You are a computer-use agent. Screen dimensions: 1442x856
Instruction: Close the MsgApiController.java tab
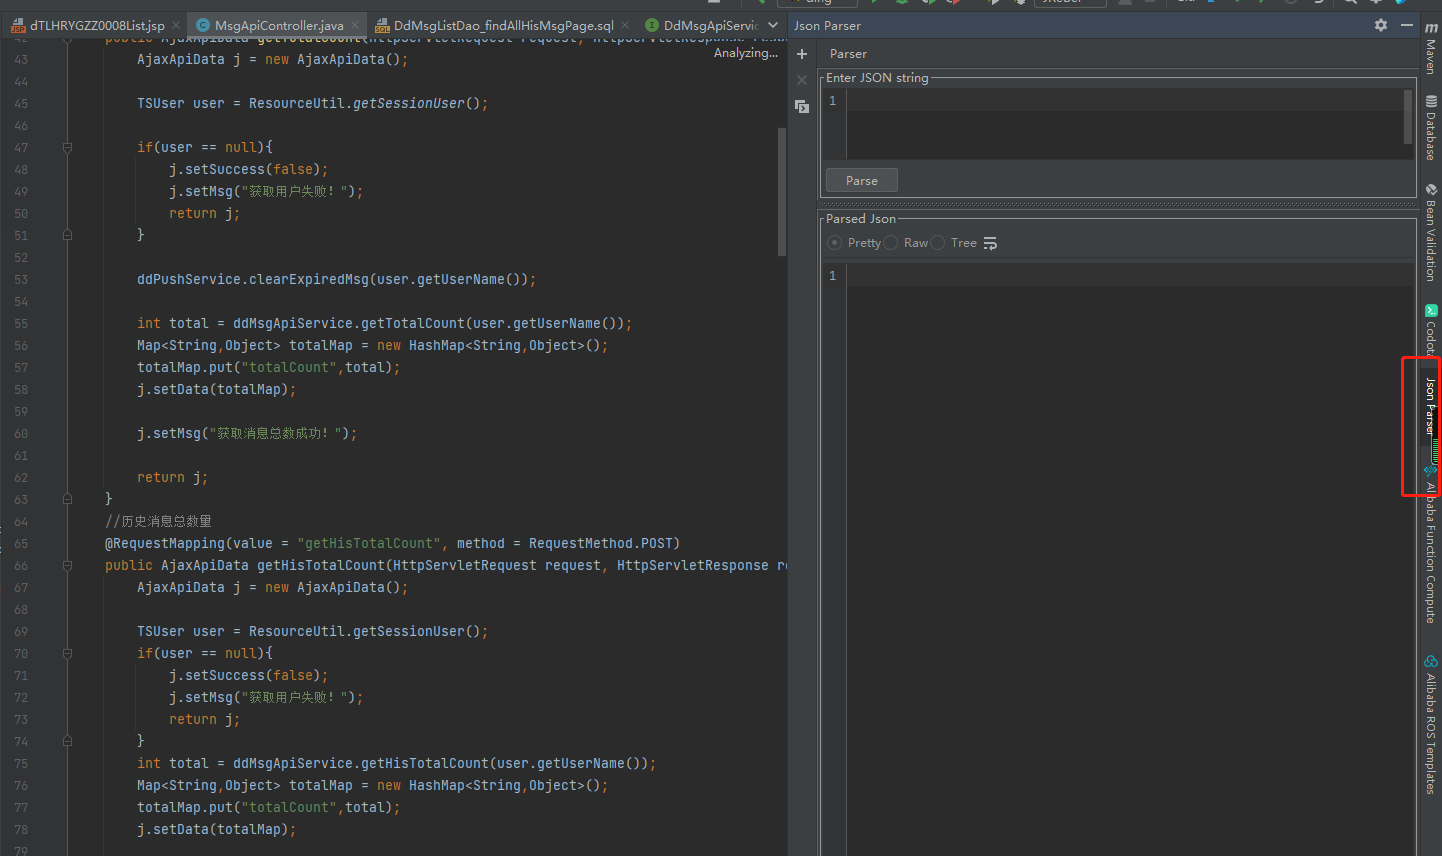[355, 25]
